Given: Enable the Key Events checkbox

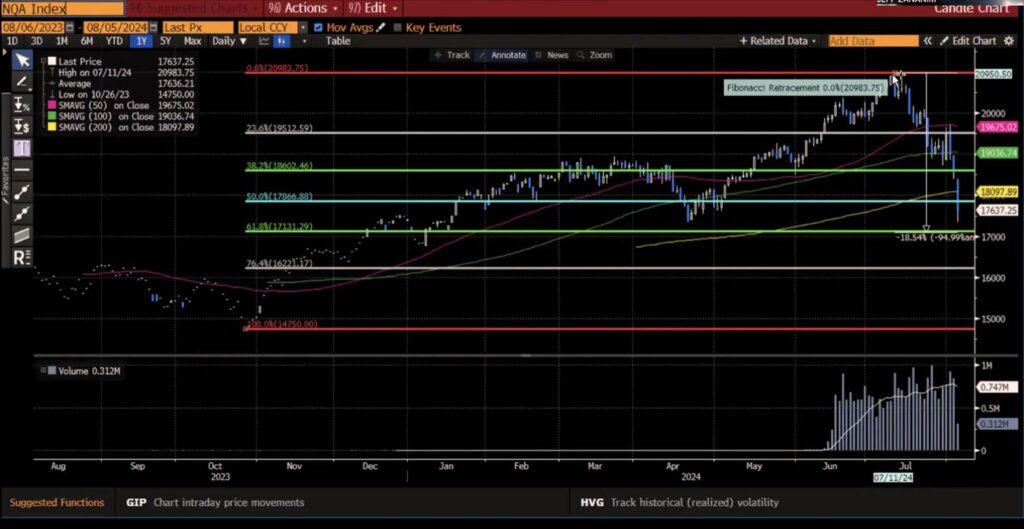Looking at the screenshot, I should [x=397, y=27].
